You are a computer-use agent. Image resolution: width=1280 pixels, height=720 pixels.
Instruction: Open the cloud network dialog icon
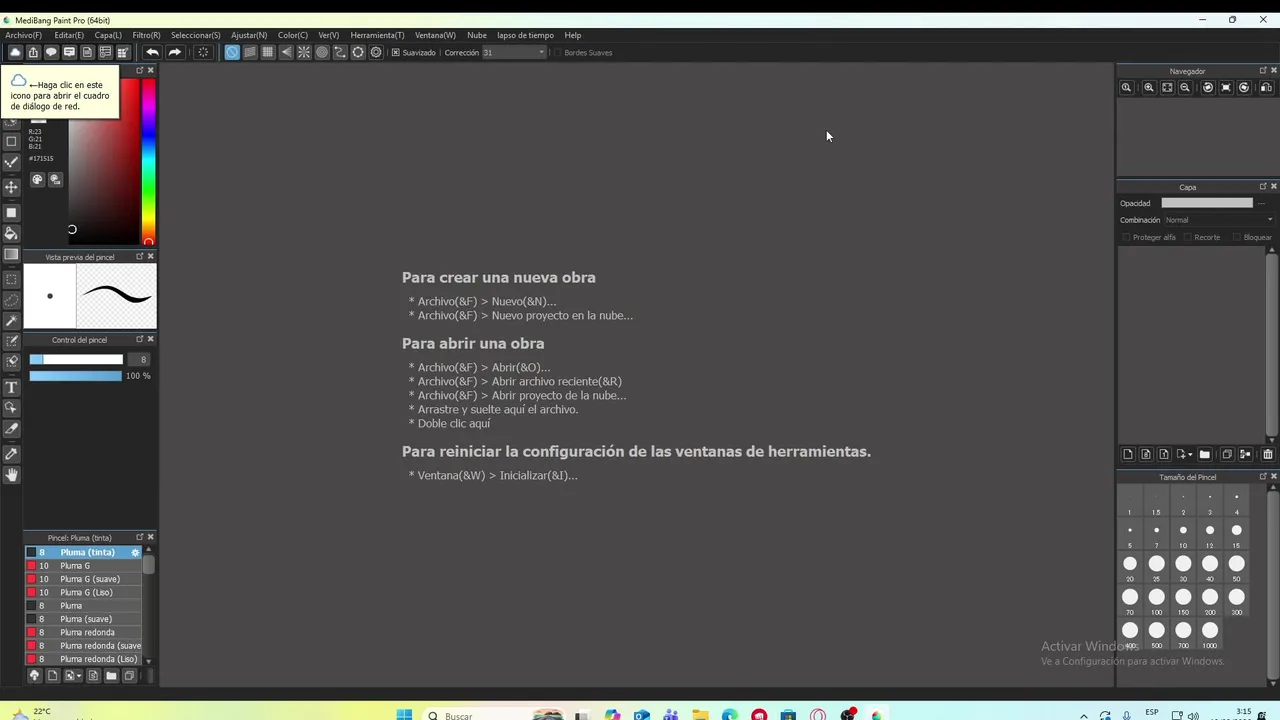click(x=15, y=52)
